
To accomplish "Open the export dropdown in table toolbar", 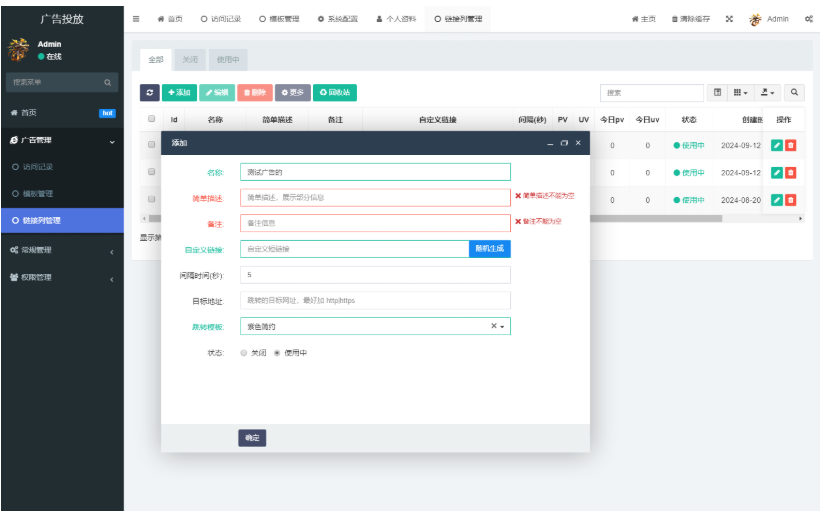I will 767,93.
